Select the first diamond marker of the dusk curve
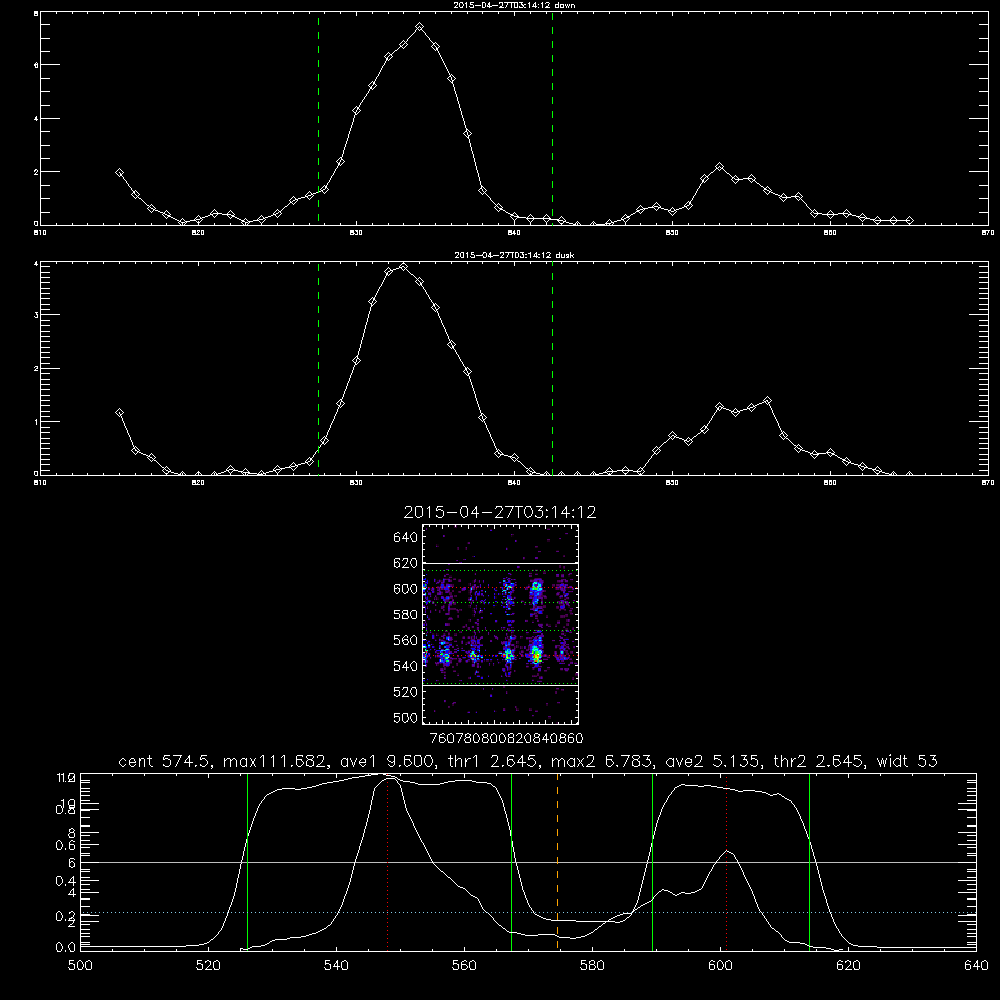The image size is (1000, 1000). click(119, 413)
